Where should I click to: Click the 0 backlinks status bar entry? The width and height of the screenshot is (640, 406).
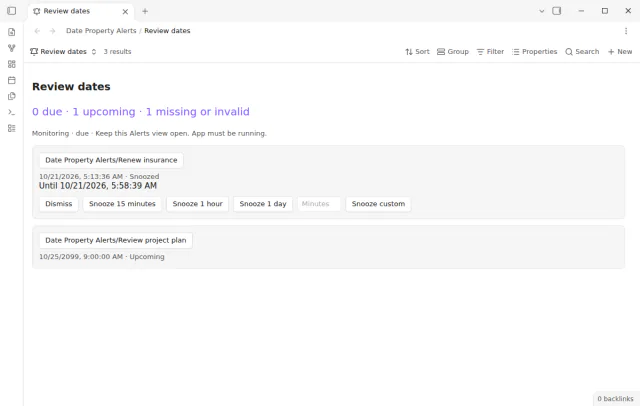coord(615,399)
